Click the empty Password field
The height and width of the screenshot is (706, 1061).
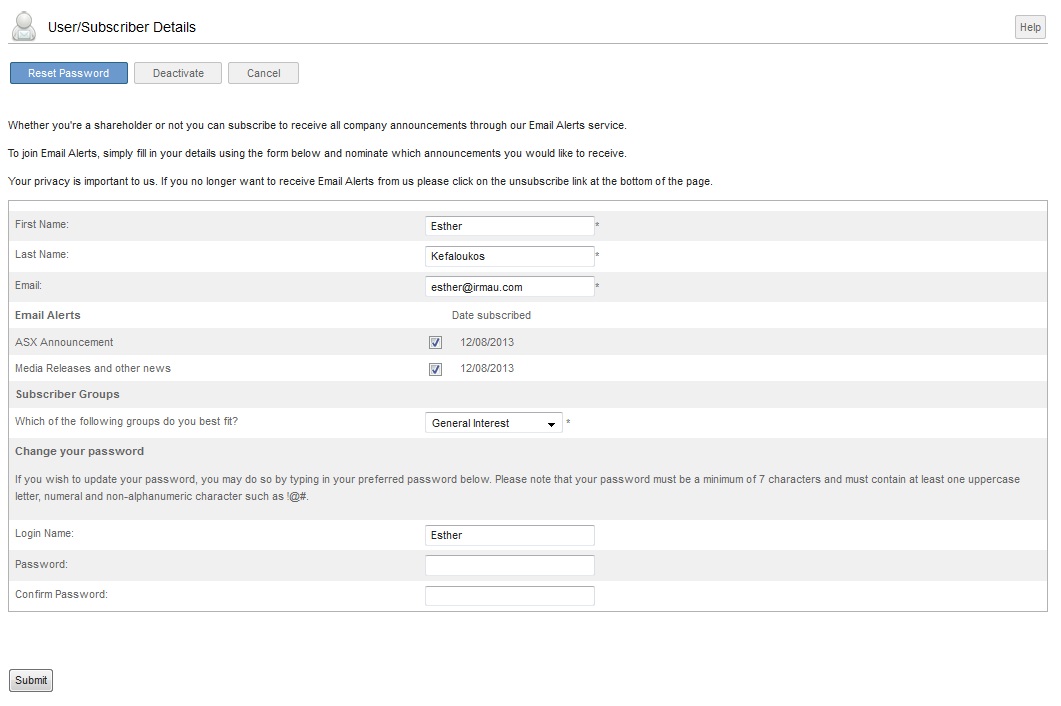pyautogui.click(x=510, y=565)
